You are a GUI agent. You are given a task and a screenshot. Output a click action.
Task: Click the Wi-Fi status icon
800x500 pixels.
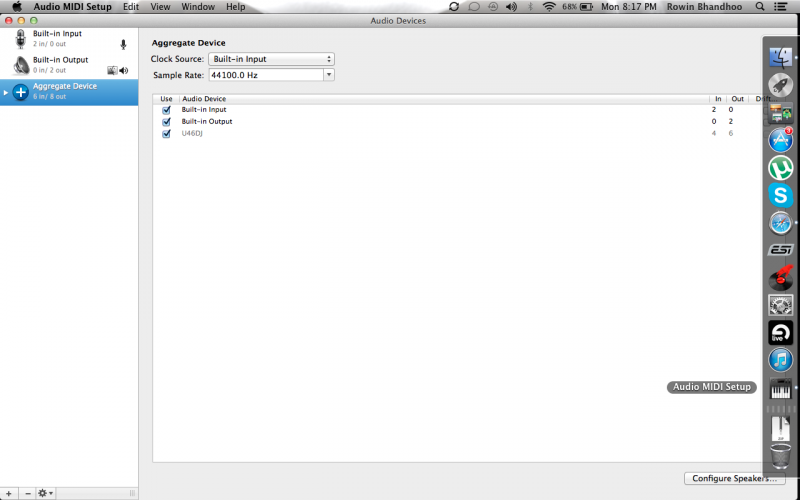coord(549,7)
